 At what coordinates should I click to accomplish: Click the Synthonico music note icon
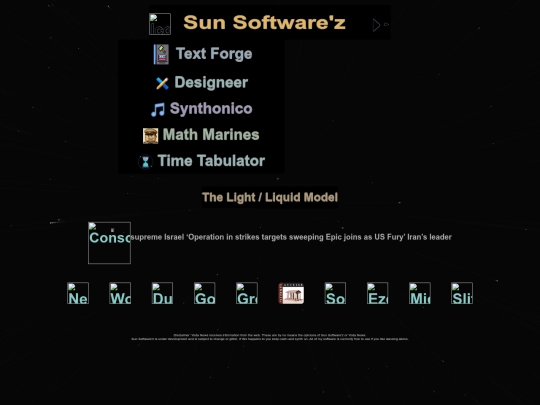pos(158,110)
